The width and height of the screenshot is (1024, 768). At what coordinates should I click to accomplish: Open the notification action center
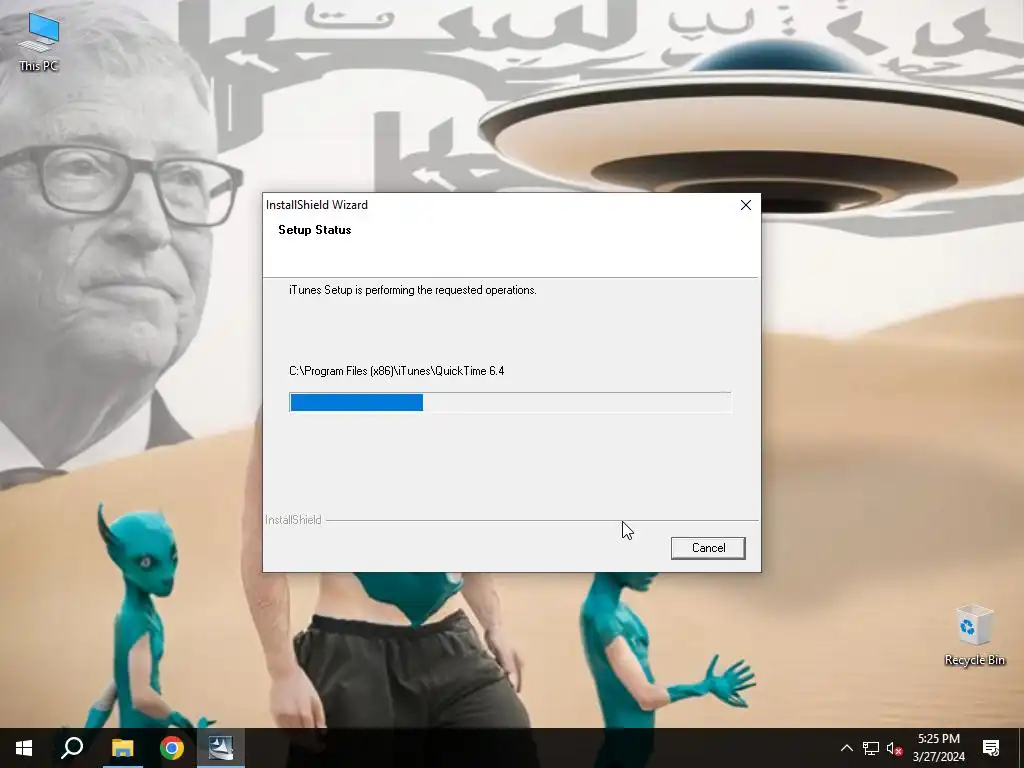point(991,748)
